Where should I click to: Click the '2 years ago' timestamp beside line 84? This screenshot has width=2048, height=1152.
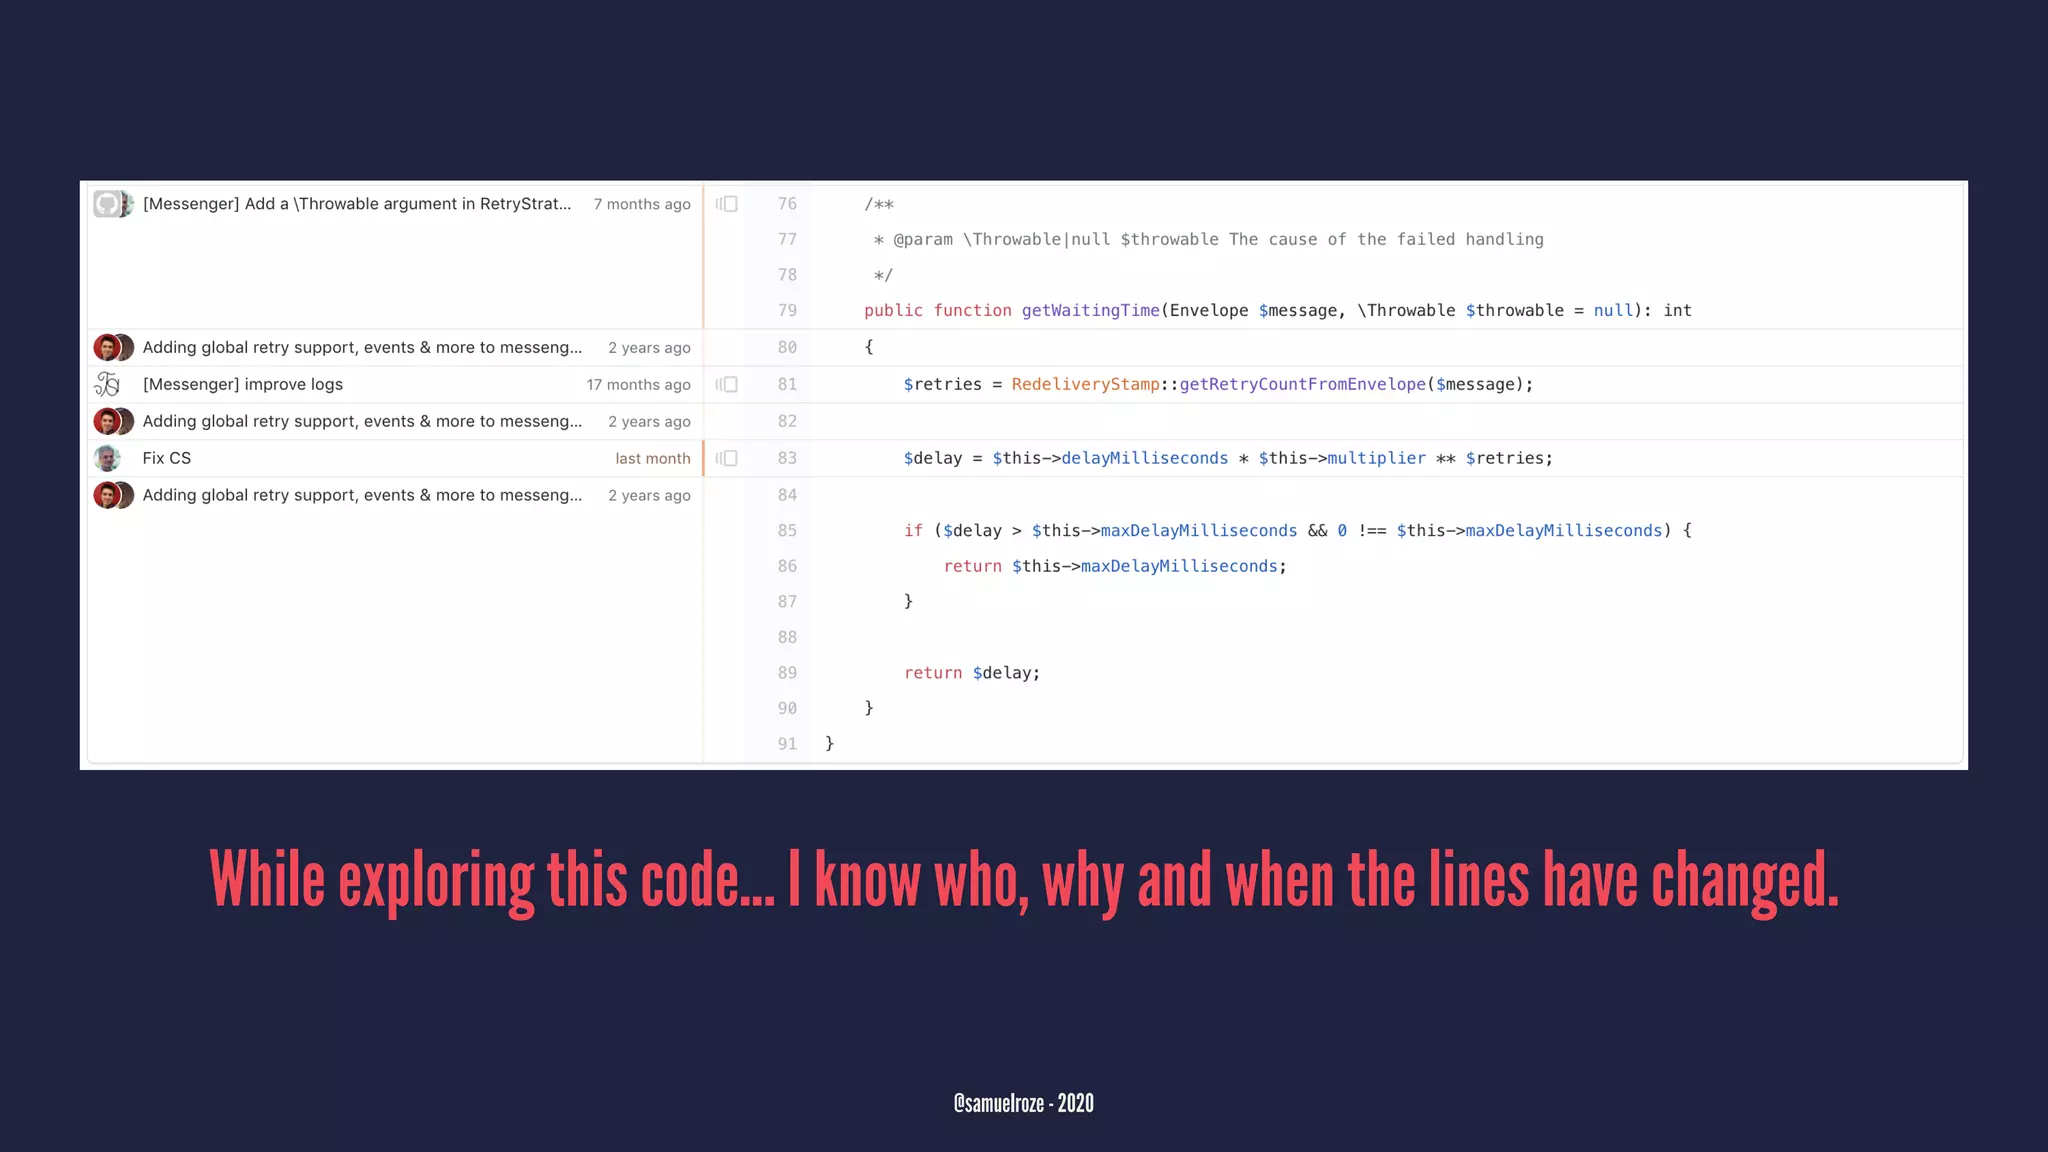click(x=649, y=496)
